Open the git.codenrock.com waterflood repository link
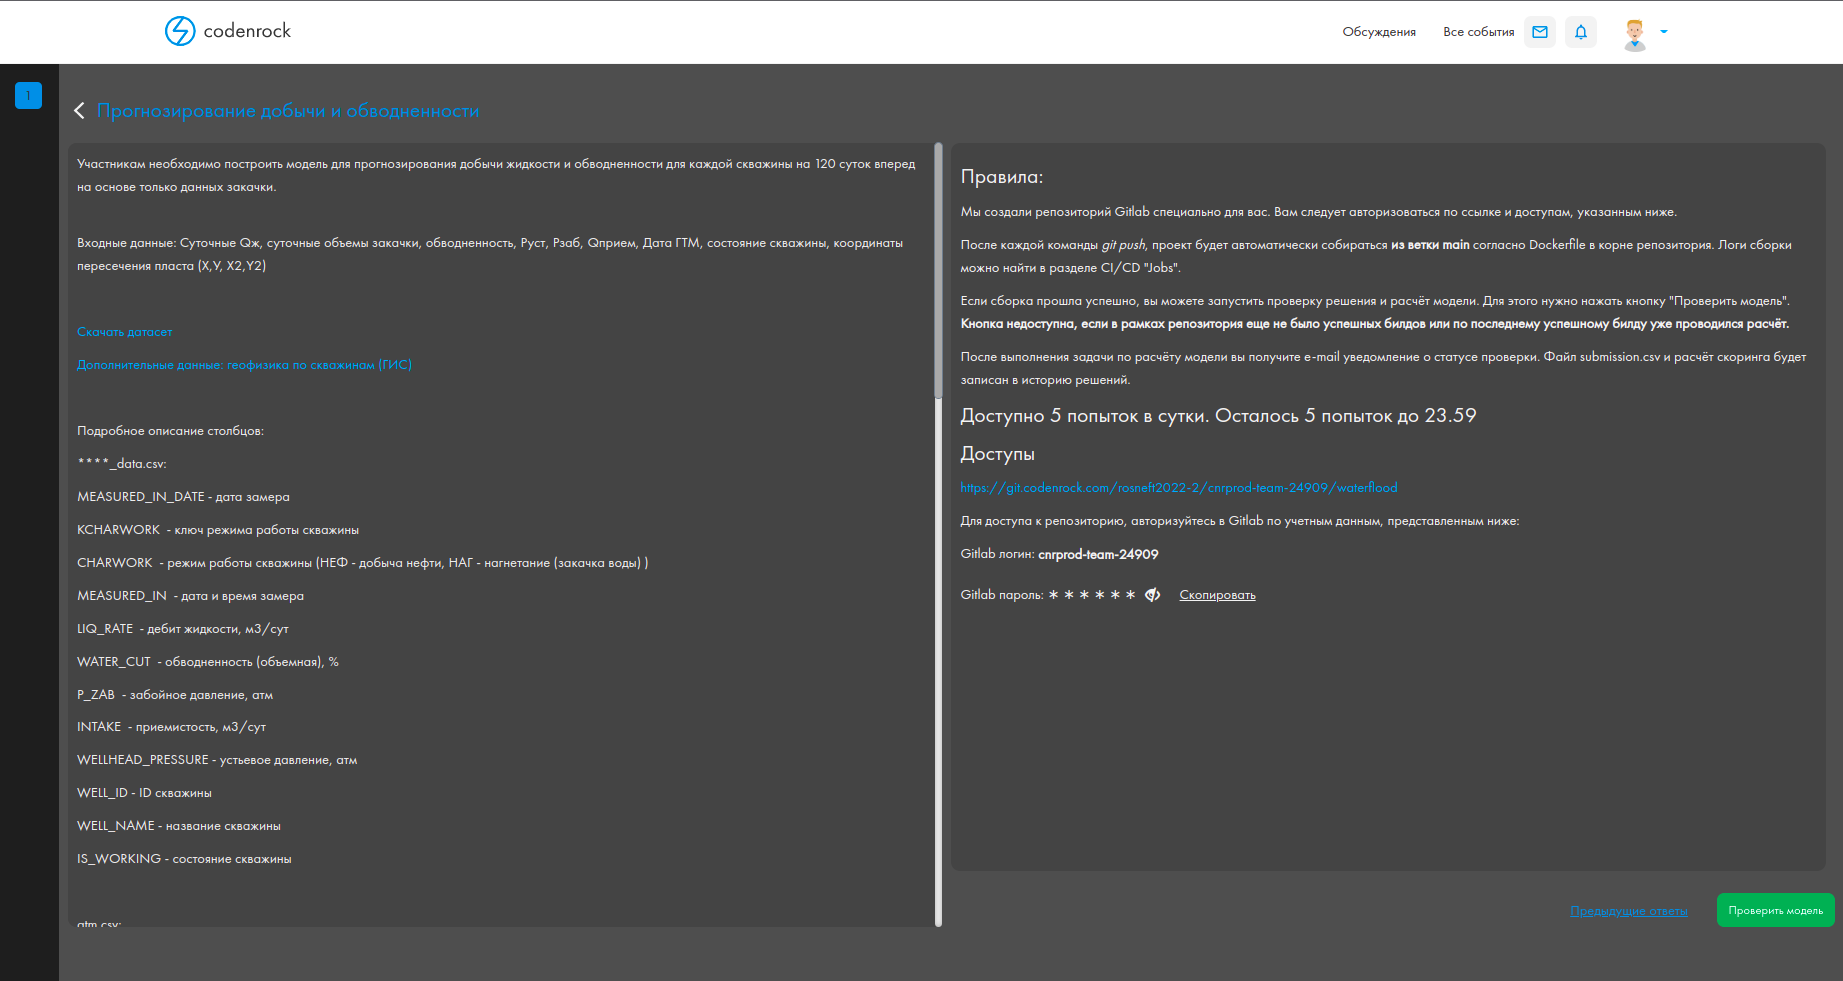Image resolution: width=1843 pixels, height=981 pixels. (x=1179, y=488)
